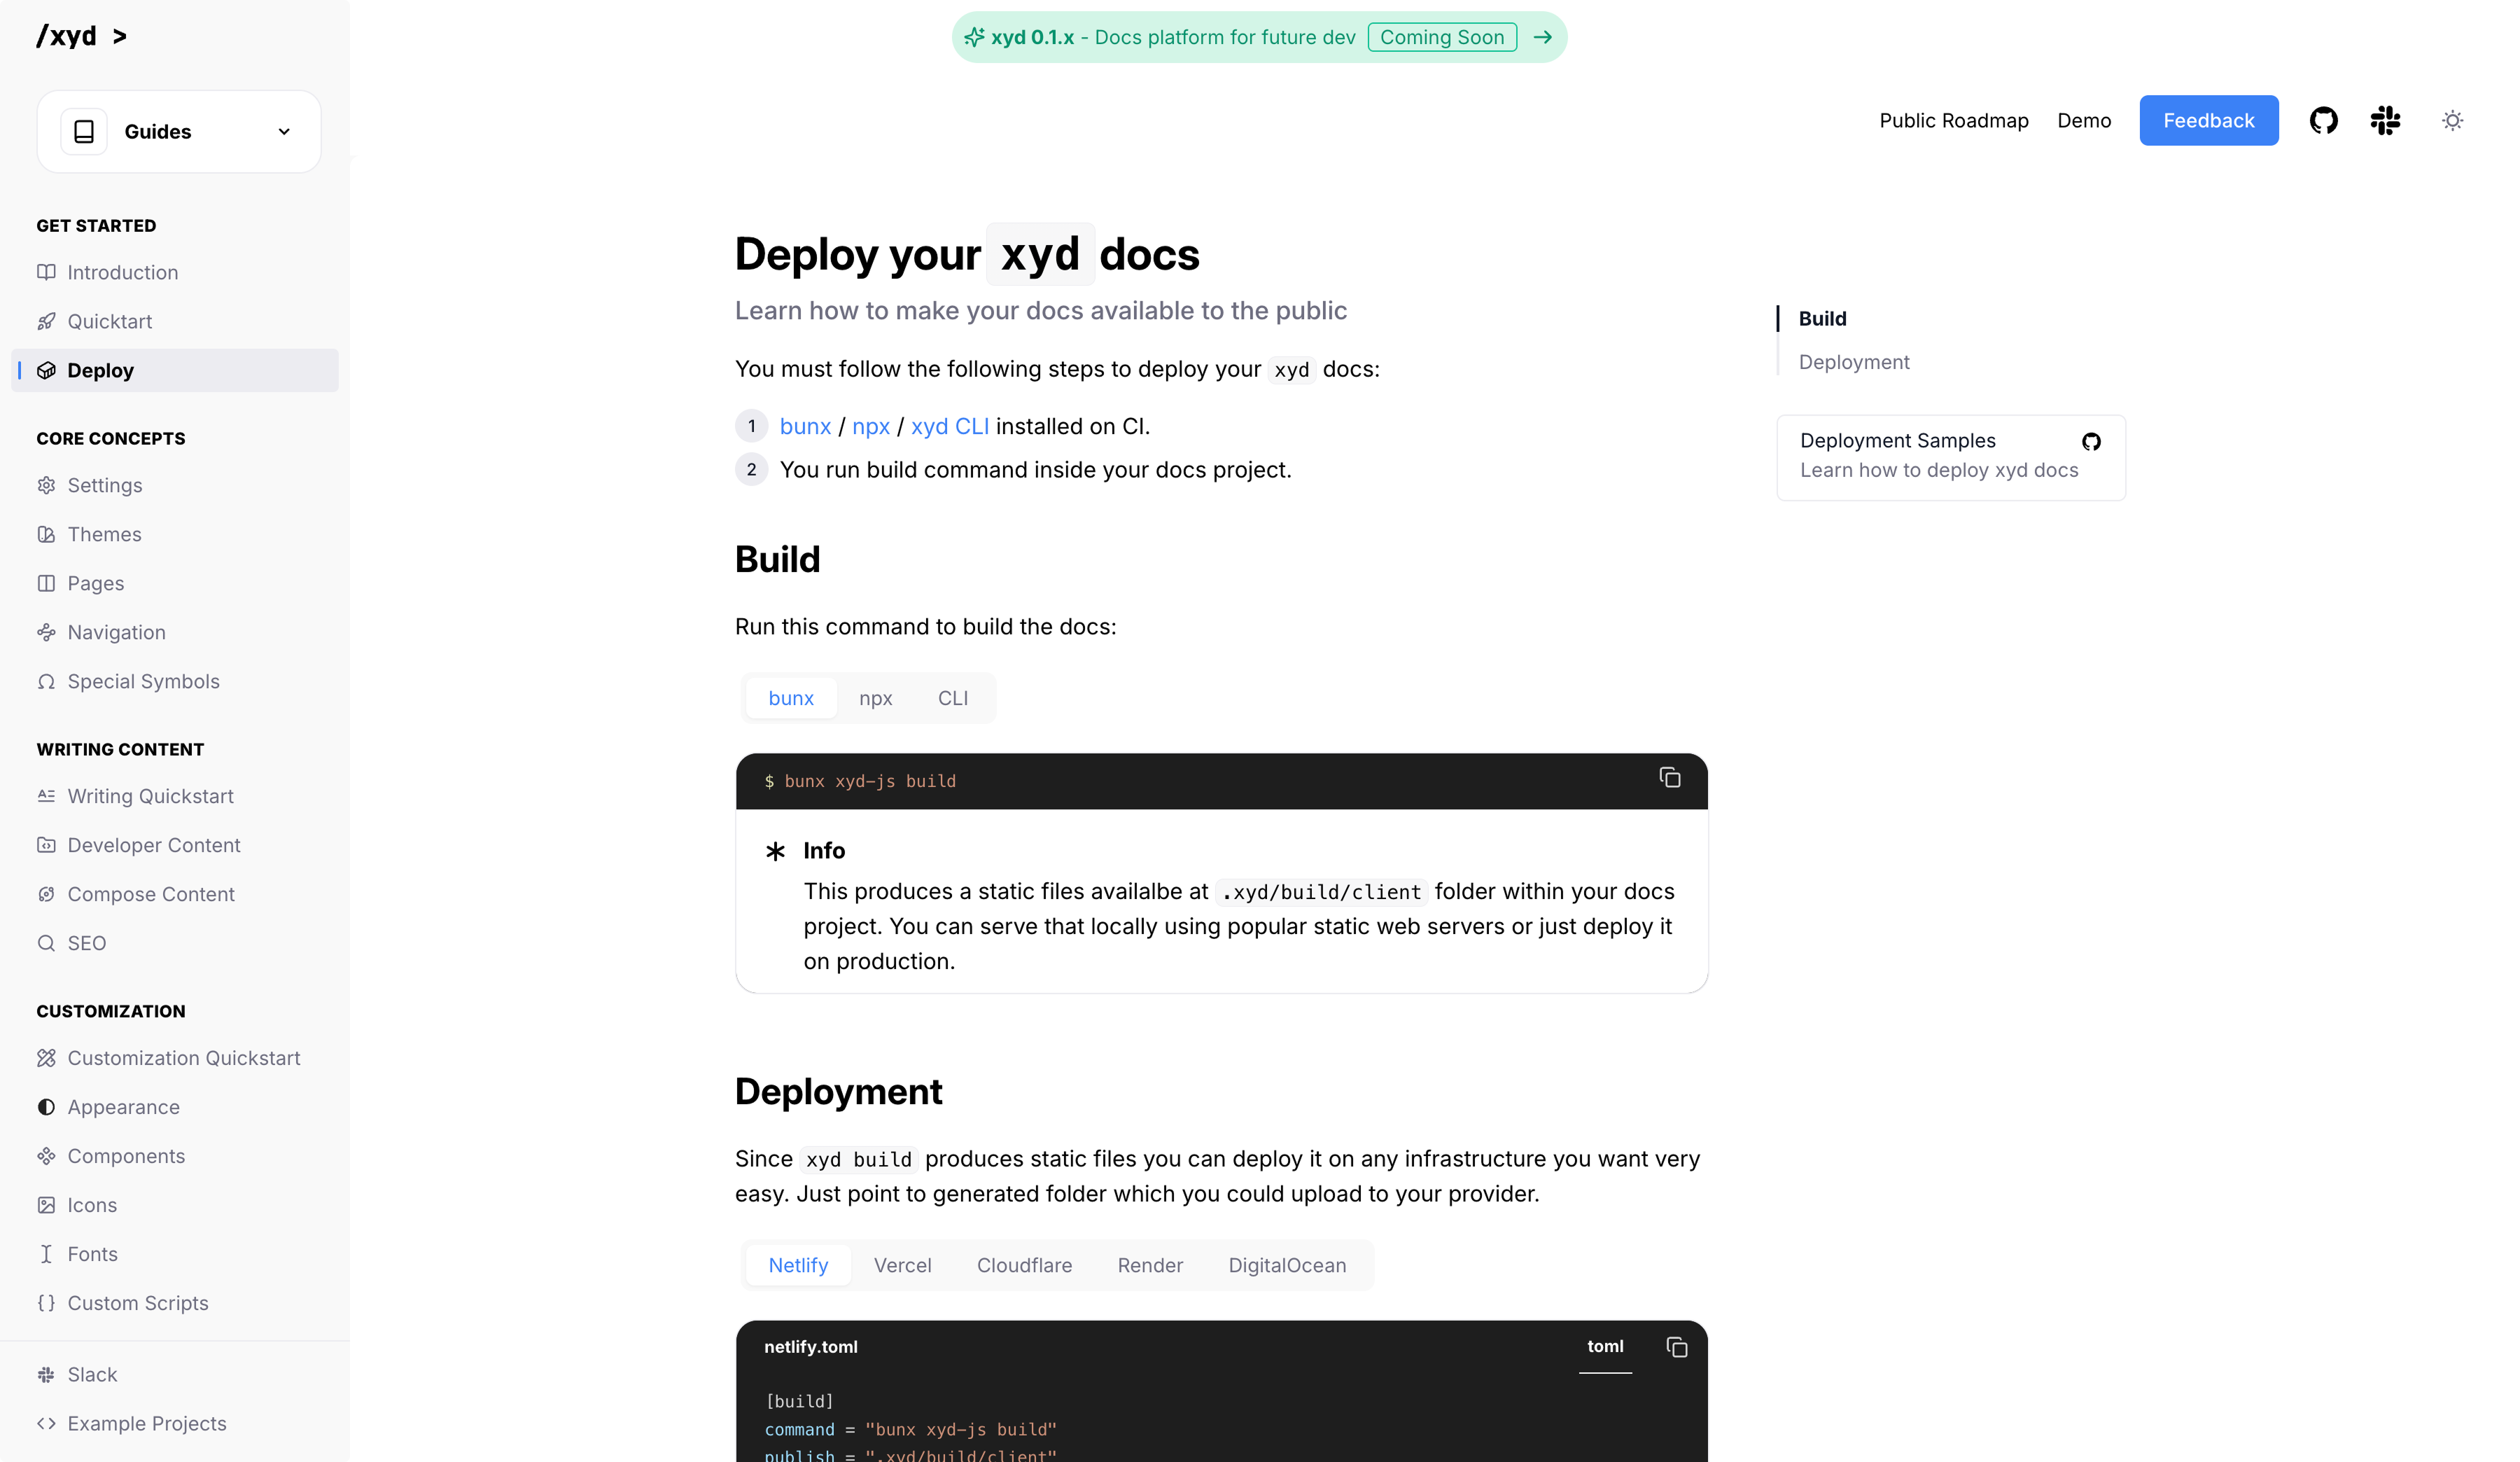Copy the netlify.toml code block
Viewport: 2520px width, 1462px height.
(1677, 1347)
